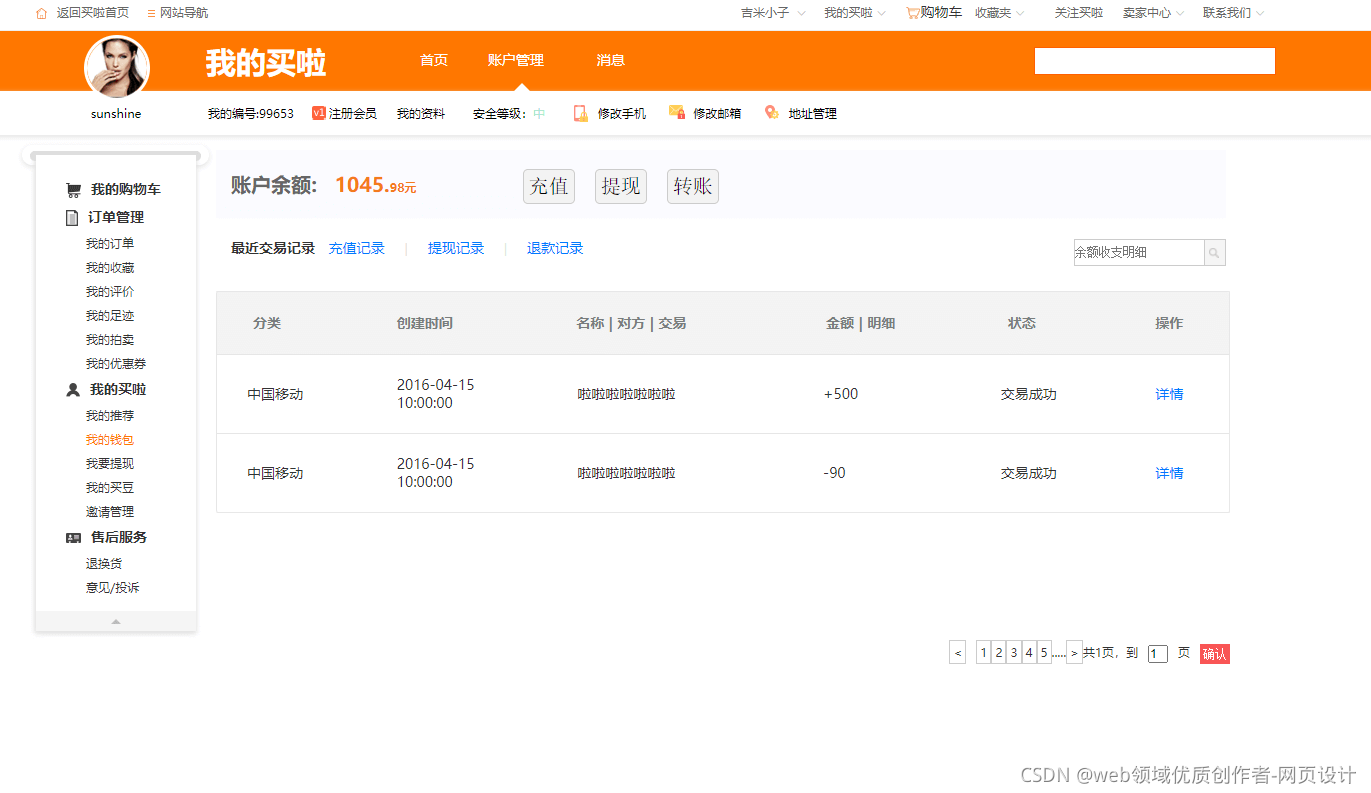Viewport: 1371px width, 793px height.
Task: Click the 充值 button
Action: click(x=549, y=186)
